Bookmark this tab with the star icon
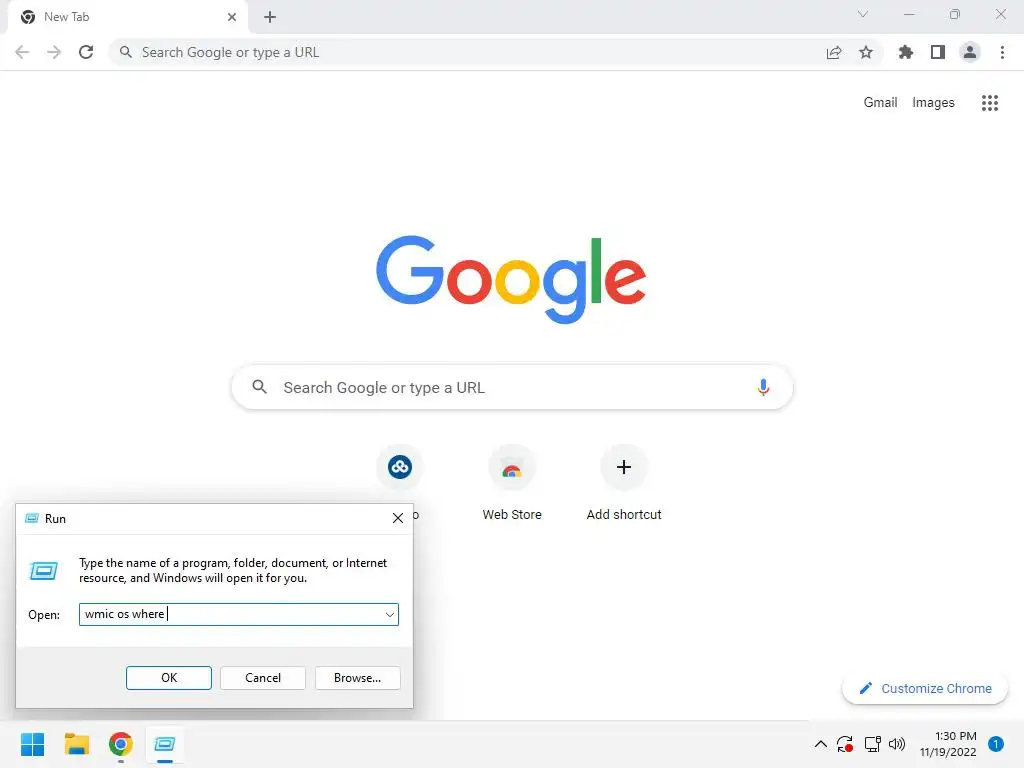The image size is (1024, 768). click(x=866, y=52)
